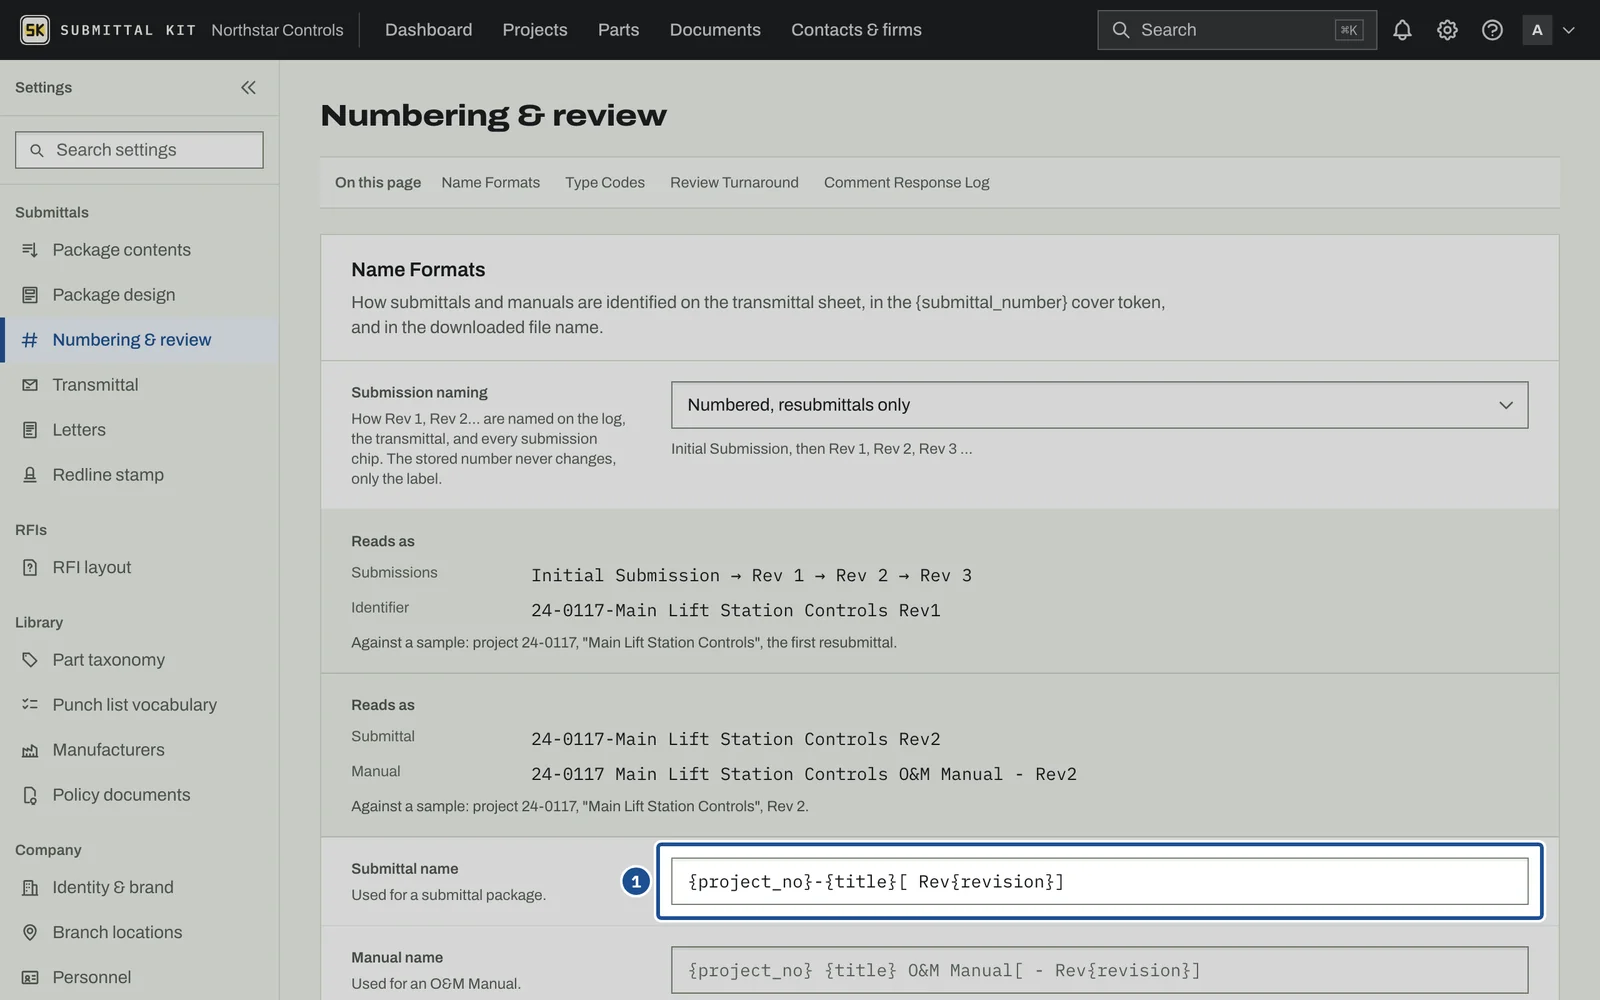Screen dimensions: 1600x1000
Task: Jump to Comment Response Log section
Action: 906,182
